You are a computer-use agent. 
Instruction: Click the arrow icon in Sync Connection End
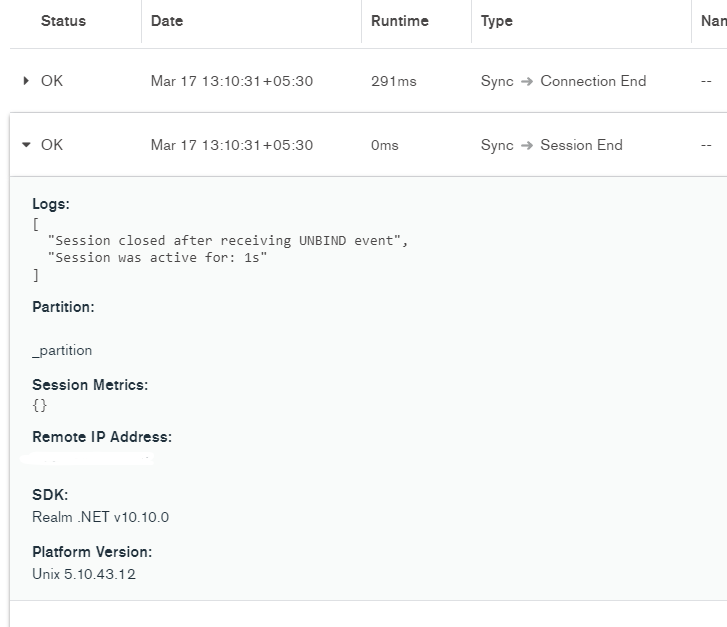[x=527, y=81]
